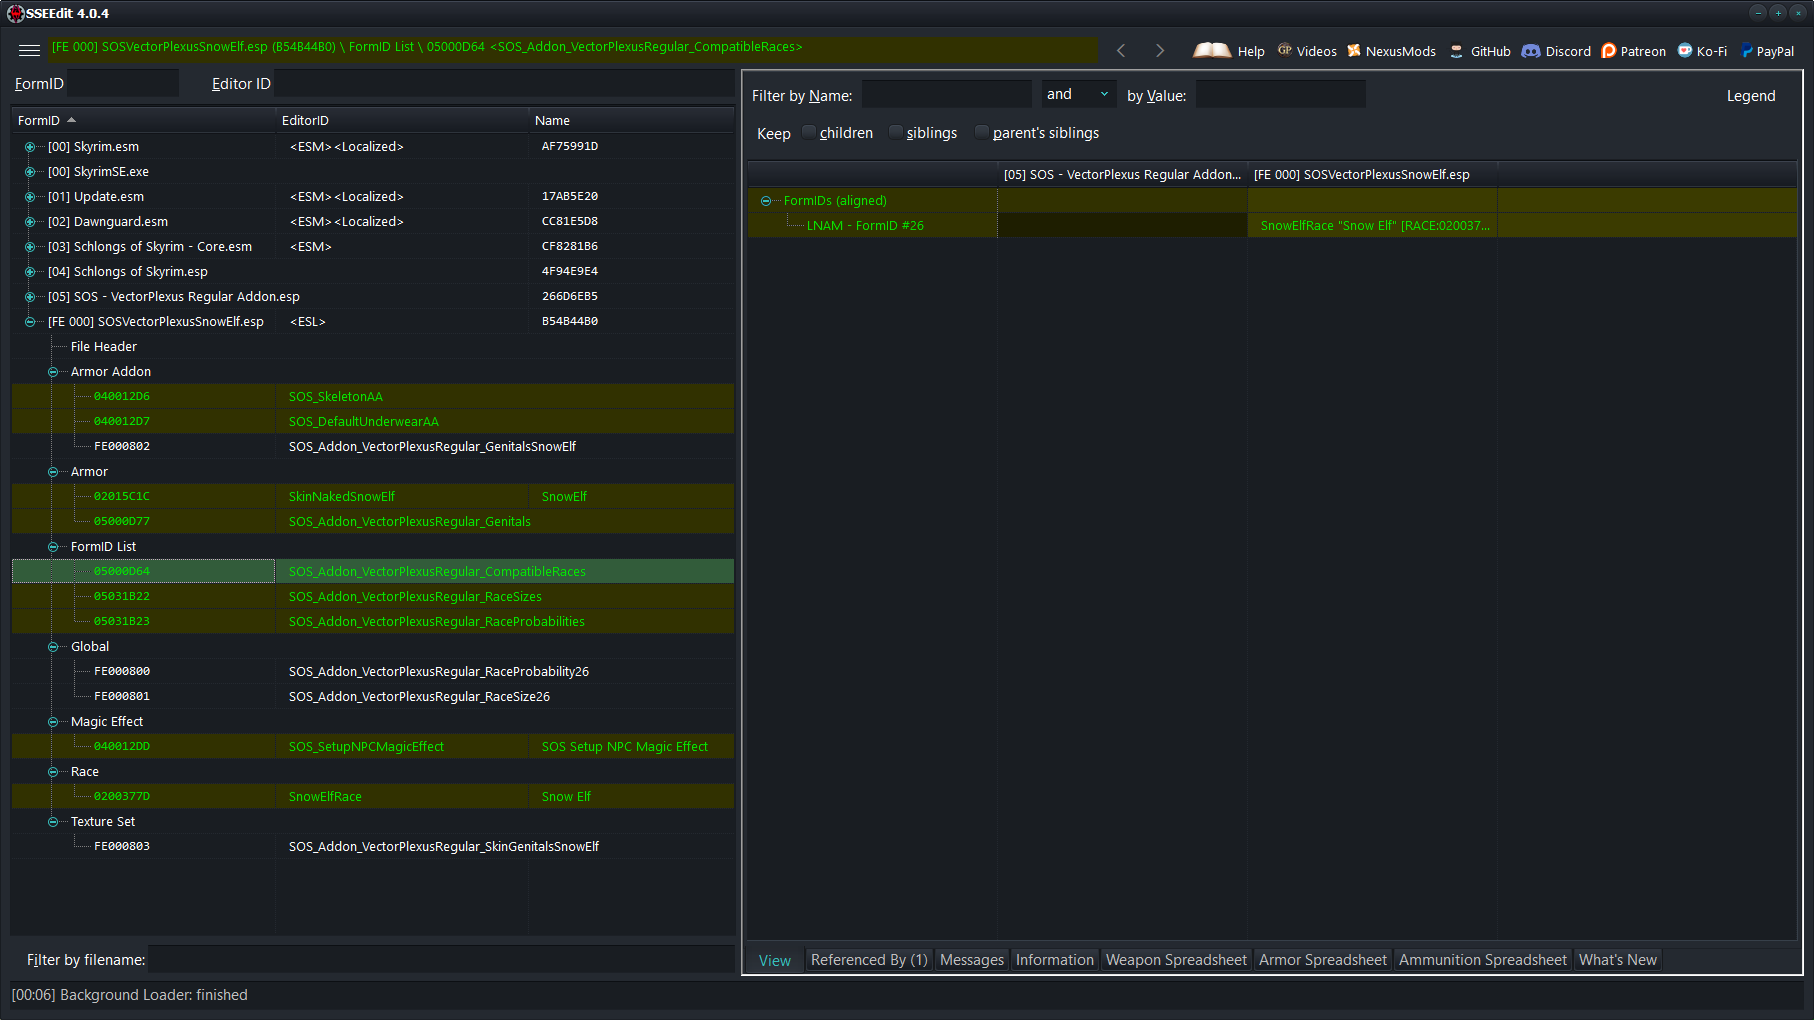Open the GitHub link icon

point(1457,51)
